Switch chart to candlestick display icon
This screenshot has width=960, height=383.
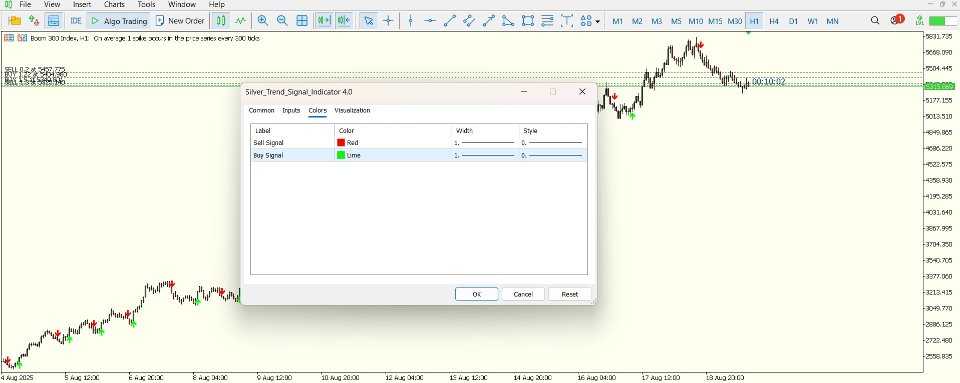(221, 21)
